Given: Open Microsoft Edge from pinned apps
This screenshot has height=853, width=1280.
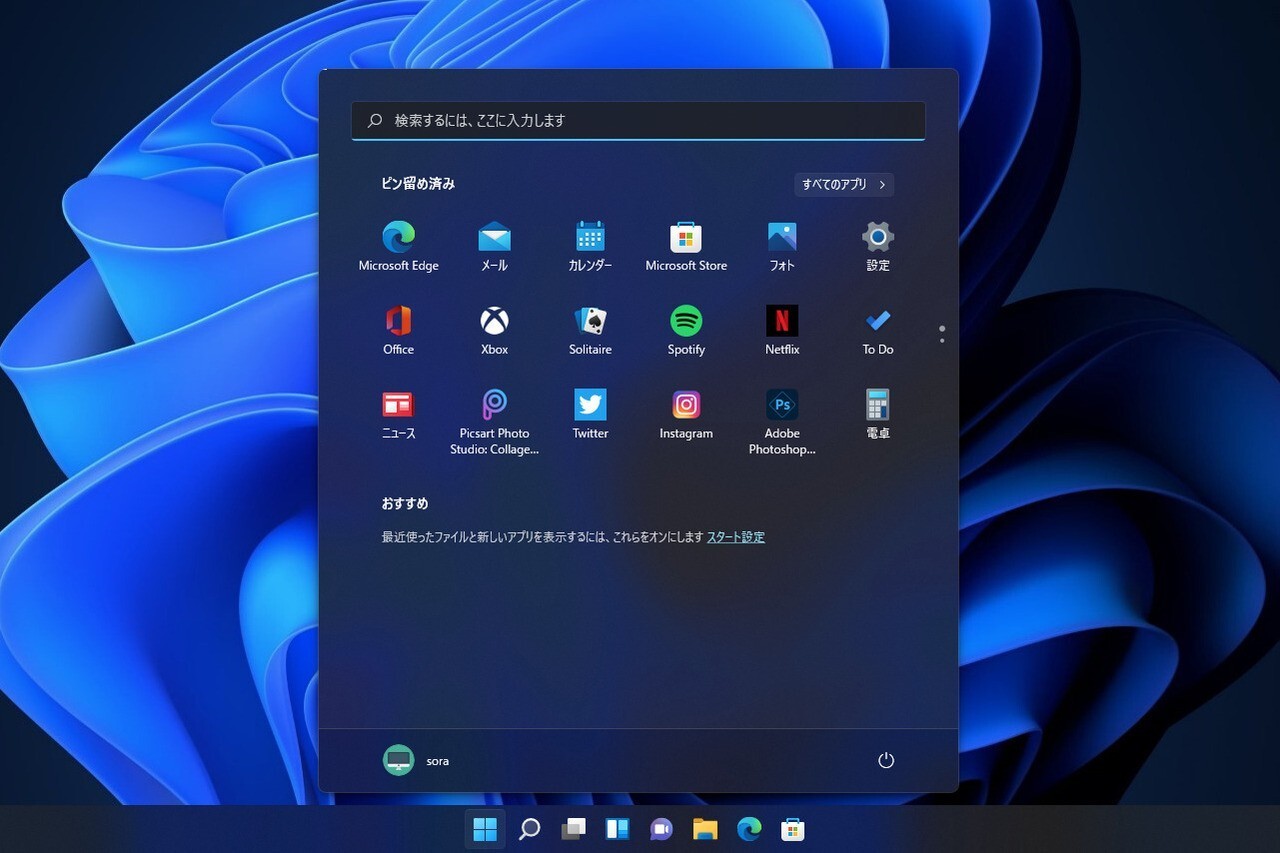Looking at the screenshot, I should tap(398, 246).
